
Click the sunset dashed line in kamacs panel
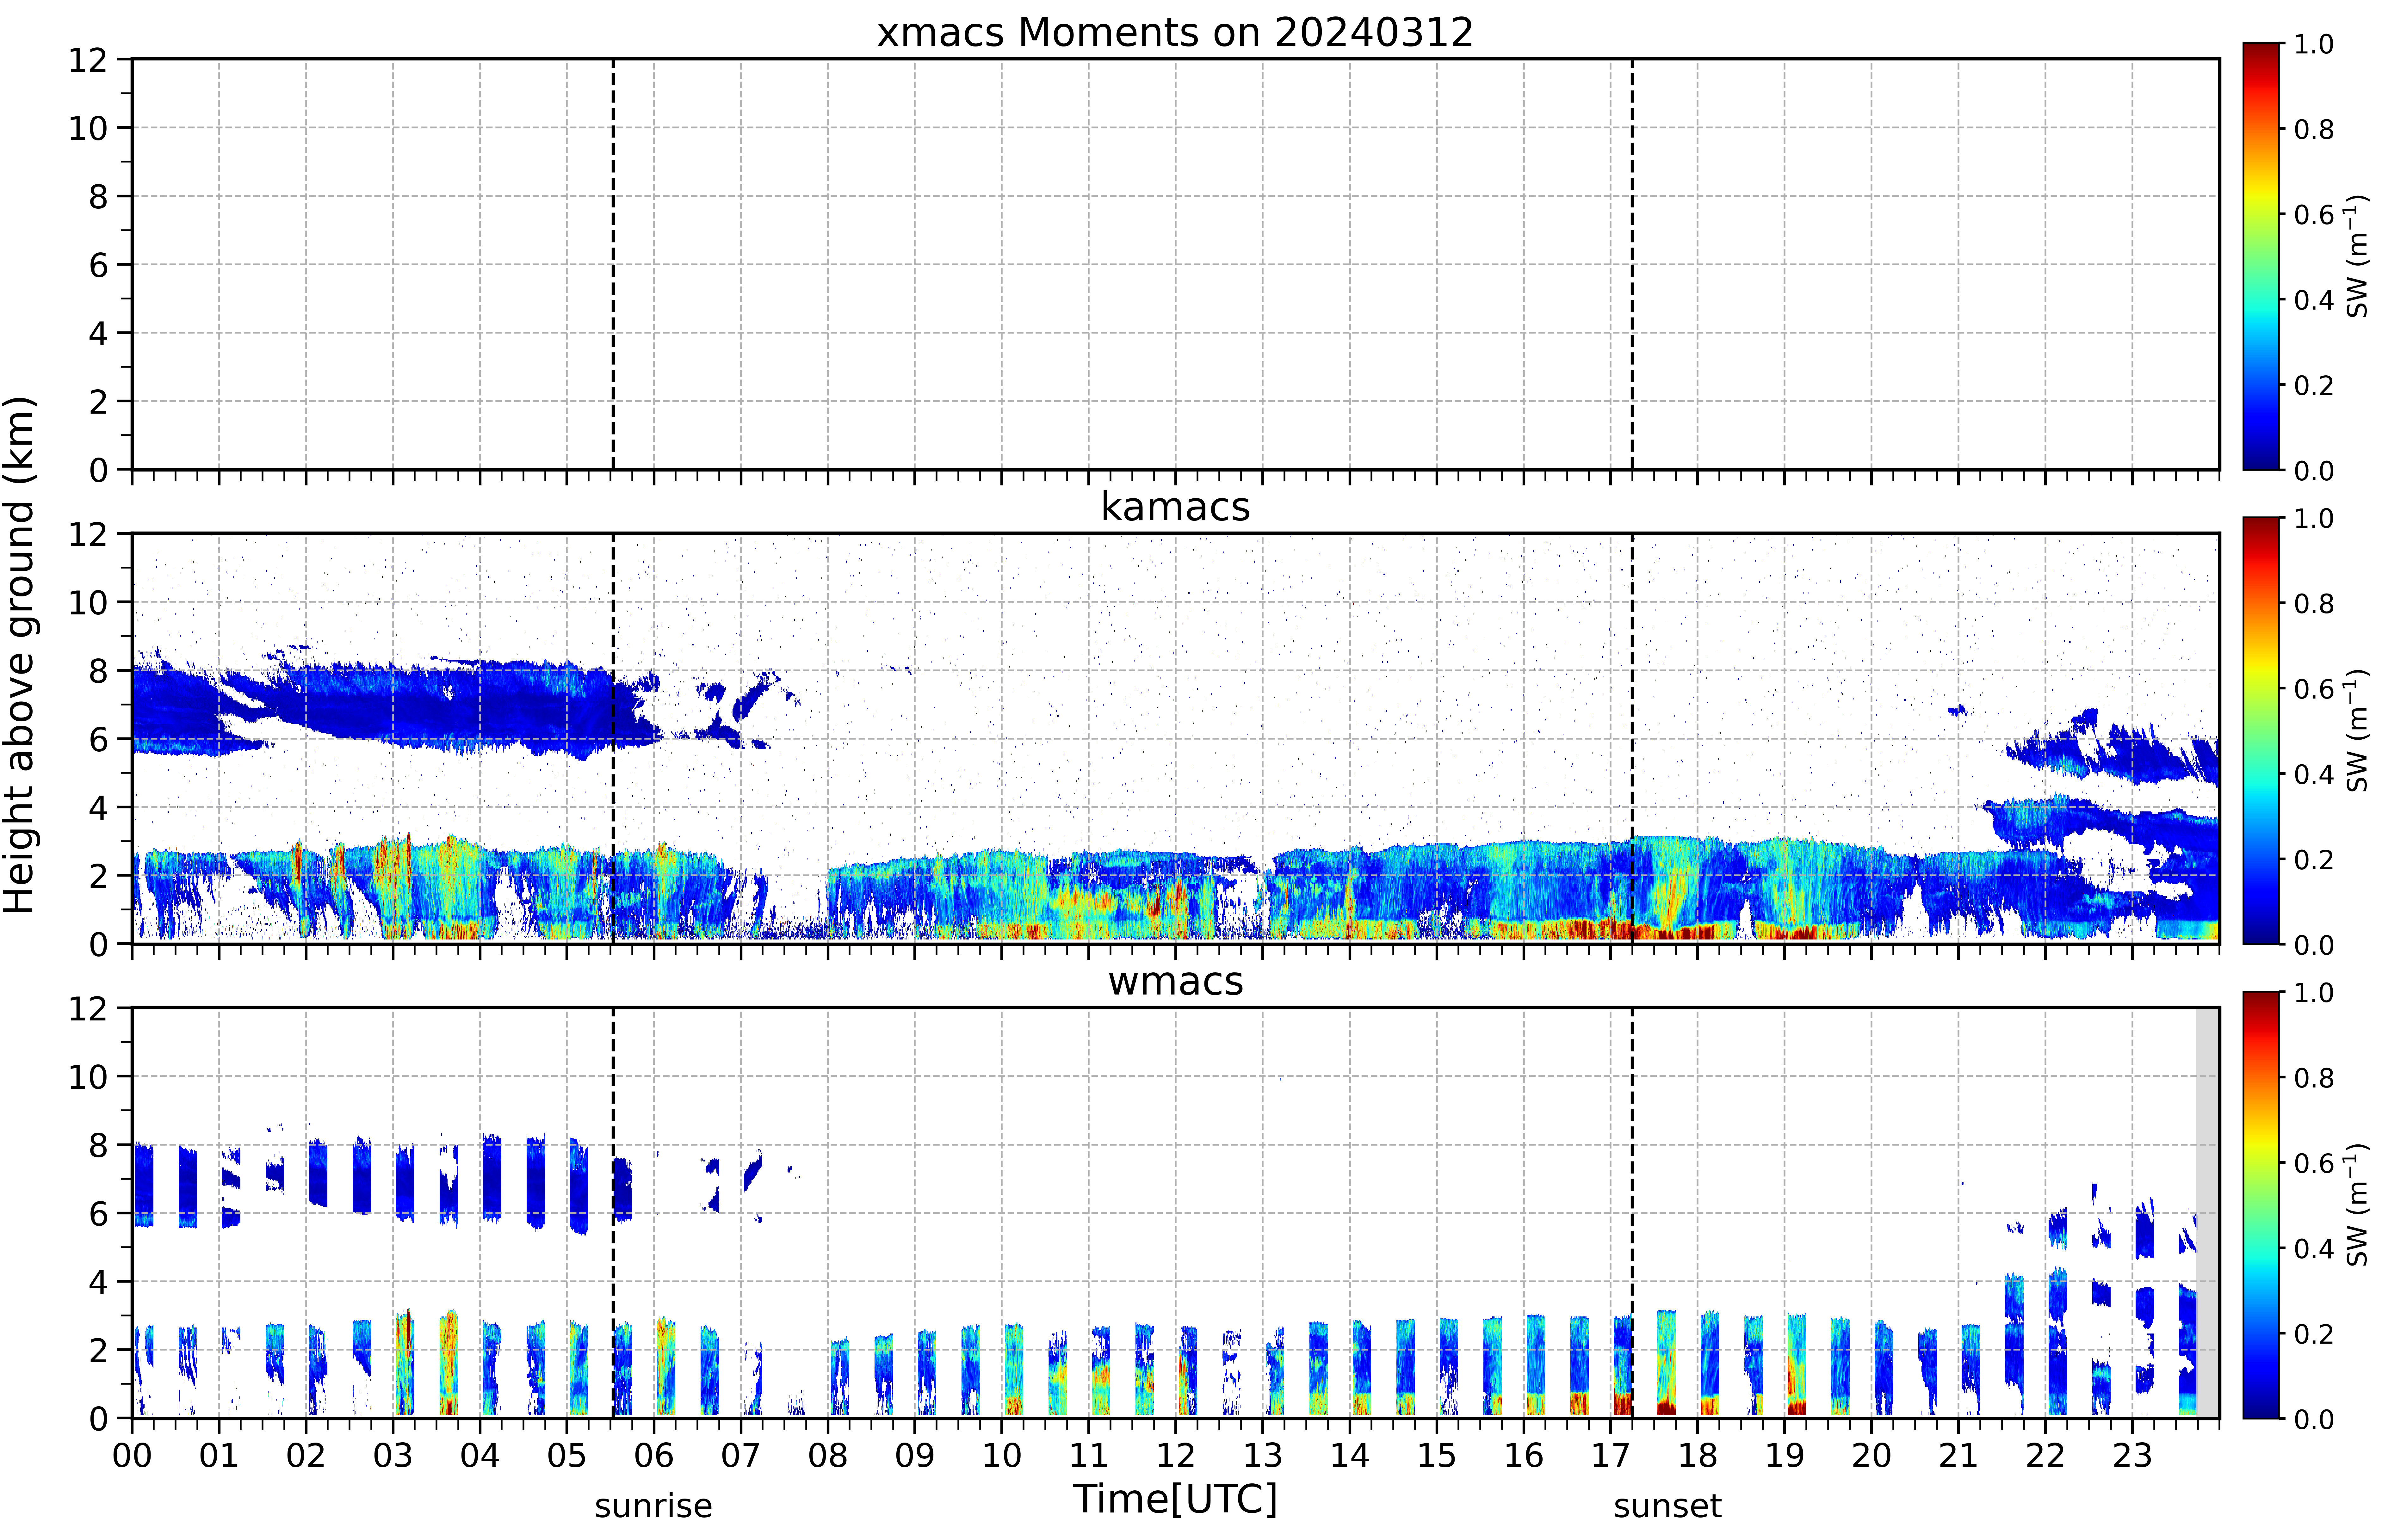(x=1632, y=738)
